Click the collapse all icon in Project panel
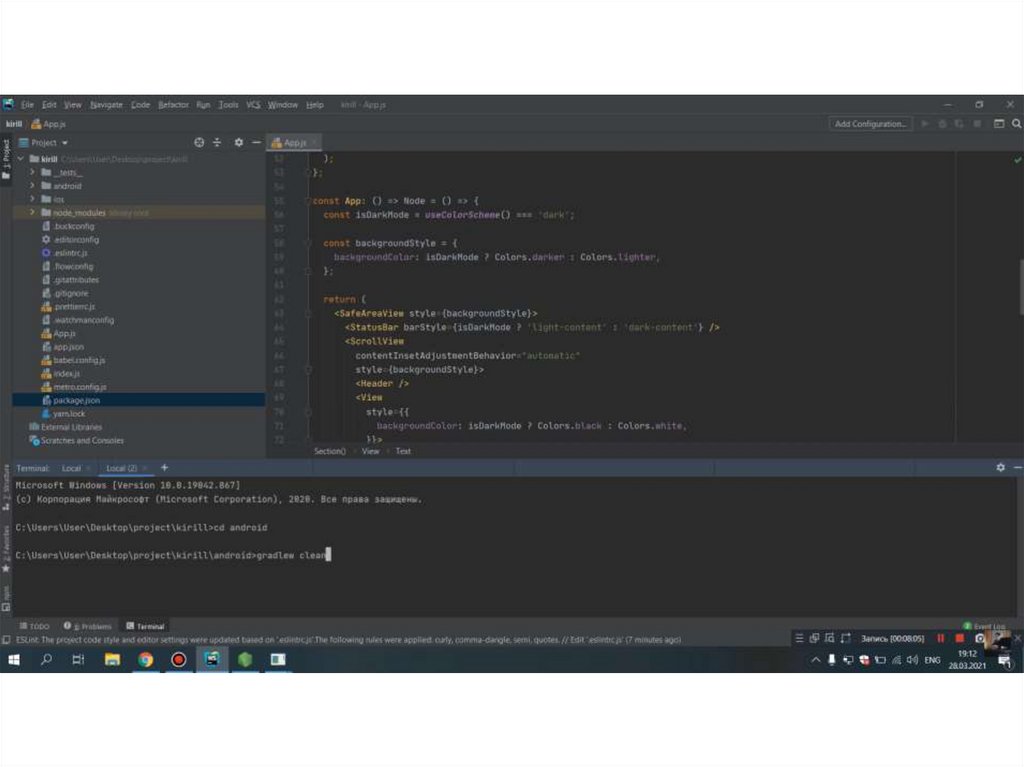1024x767 pixels. [x=217, y=142]
